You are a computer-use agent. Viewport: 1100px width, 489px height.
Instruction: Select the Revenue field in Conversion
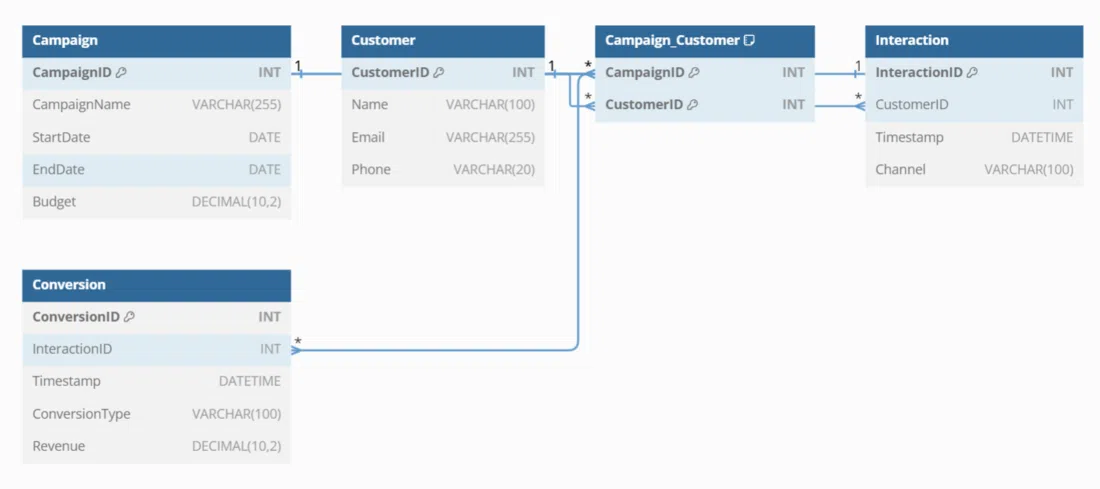156,446
